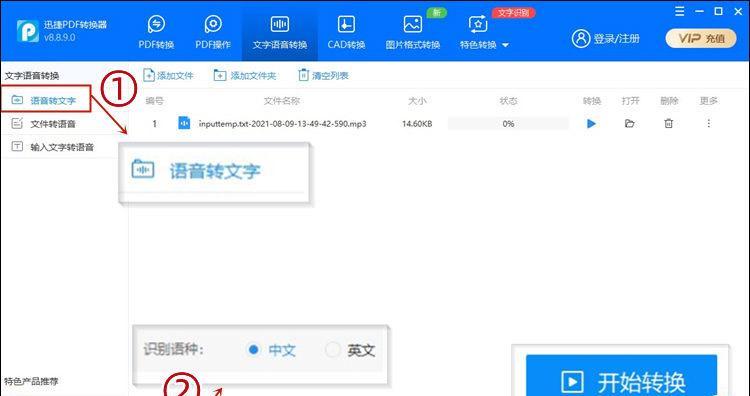The width and height of the screenshot is (750, 396).
Task: Open the hamburger main menu in the title bar
Action: point(679,11)
